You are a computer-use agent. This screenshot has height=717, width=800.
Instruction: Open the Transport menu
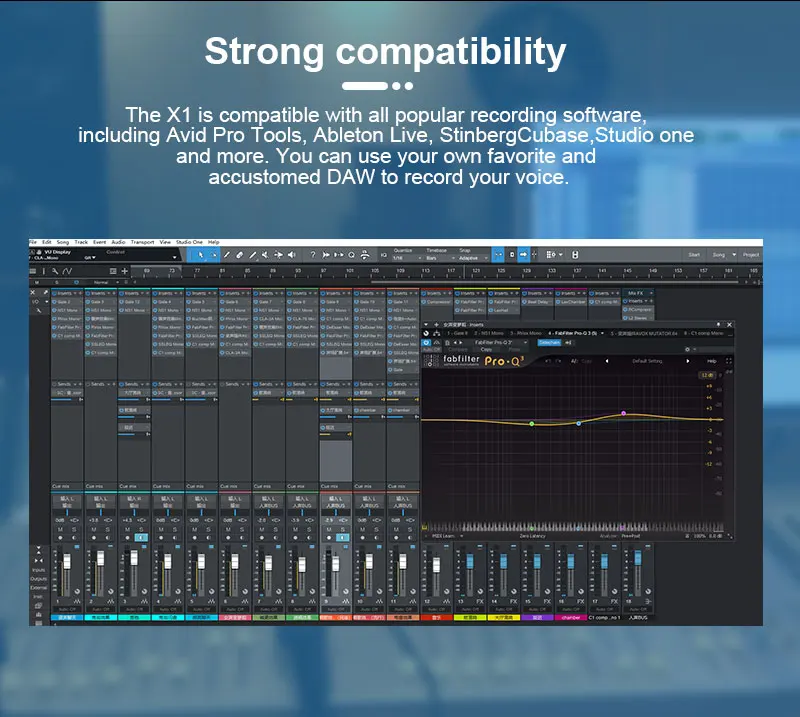pyautogui.click(x=142, y=242)
